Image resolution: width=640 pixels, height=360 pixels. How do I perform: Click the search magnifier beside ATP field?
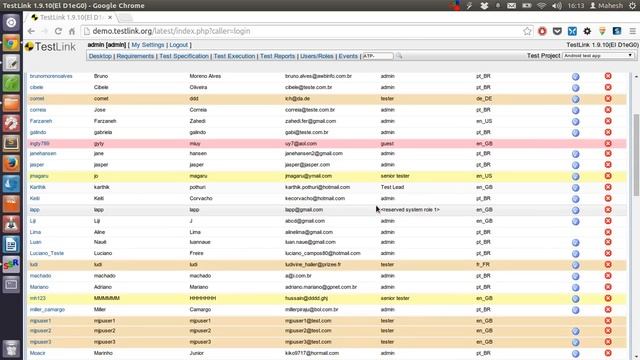click(x=399, y=56)
